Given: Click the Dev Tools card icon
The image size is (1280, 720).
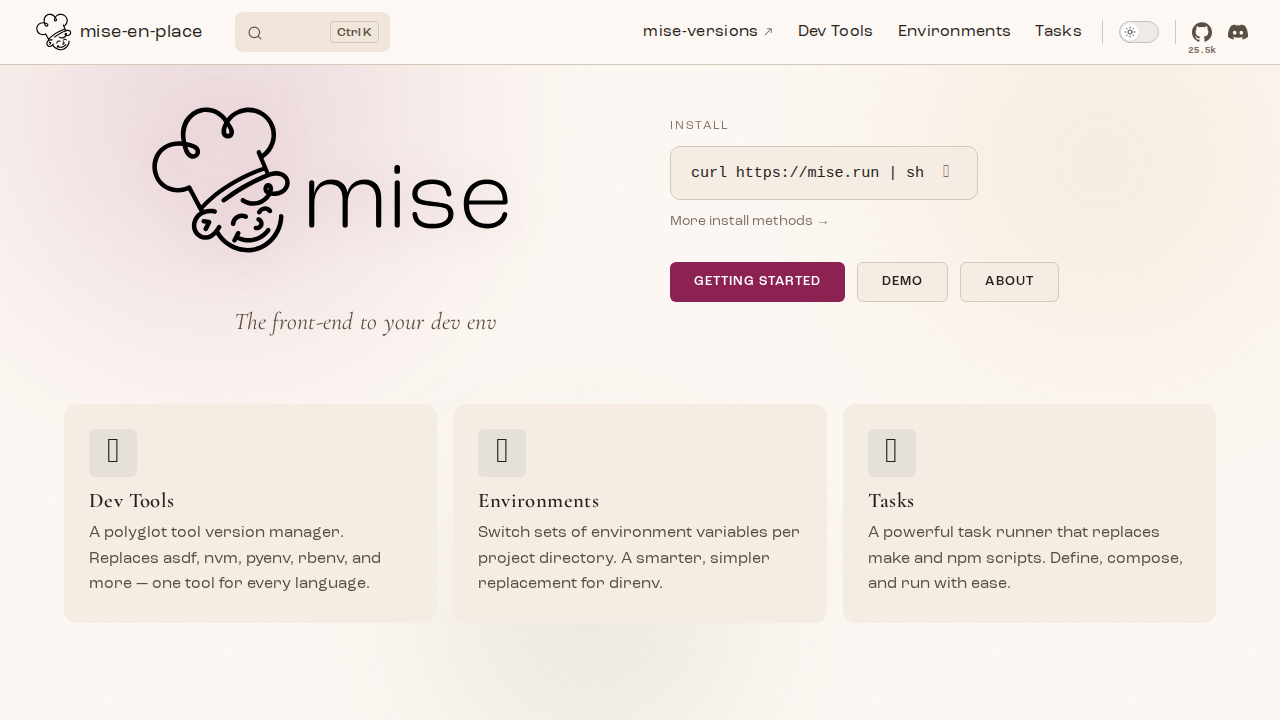Looking at the screenshot, I should pyautogui.click(x=113, y=452).
